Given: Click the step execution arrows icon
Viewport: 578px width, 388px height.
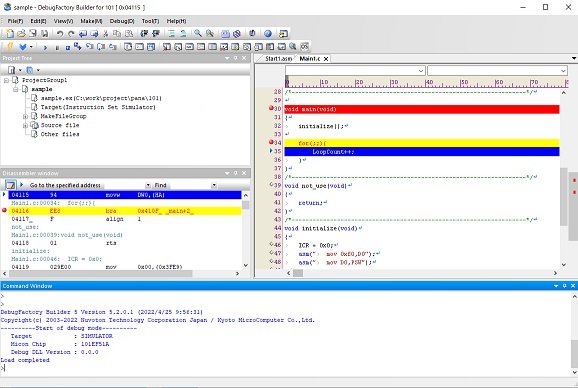Looking at the screenshot, I should click(77, 46).
